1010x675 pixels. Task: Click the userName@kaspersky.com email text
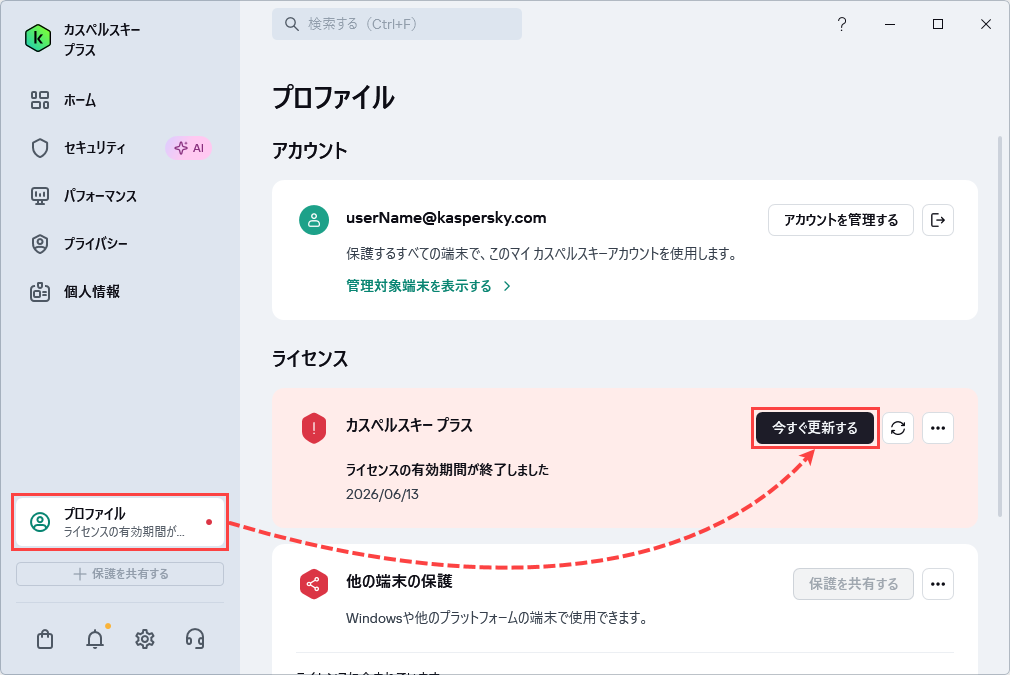pyautogui.click(x=446, y=218)
